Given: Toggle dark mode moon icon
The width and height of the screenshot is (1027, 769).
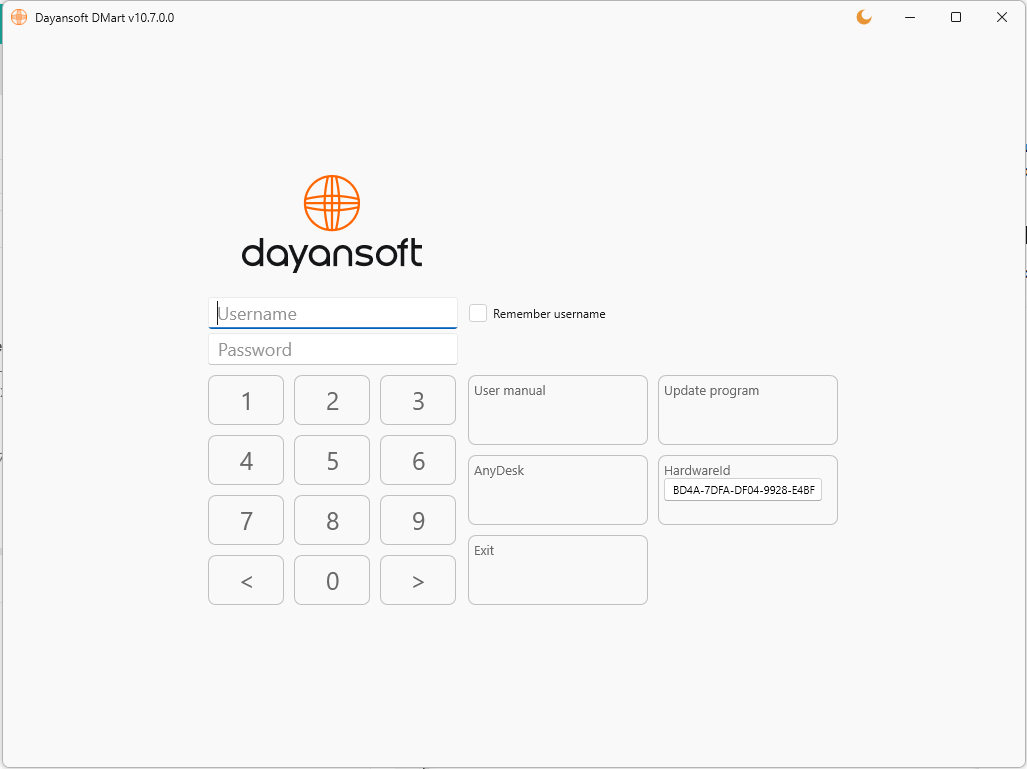Looking at the screenshot, I should [864, 17].
